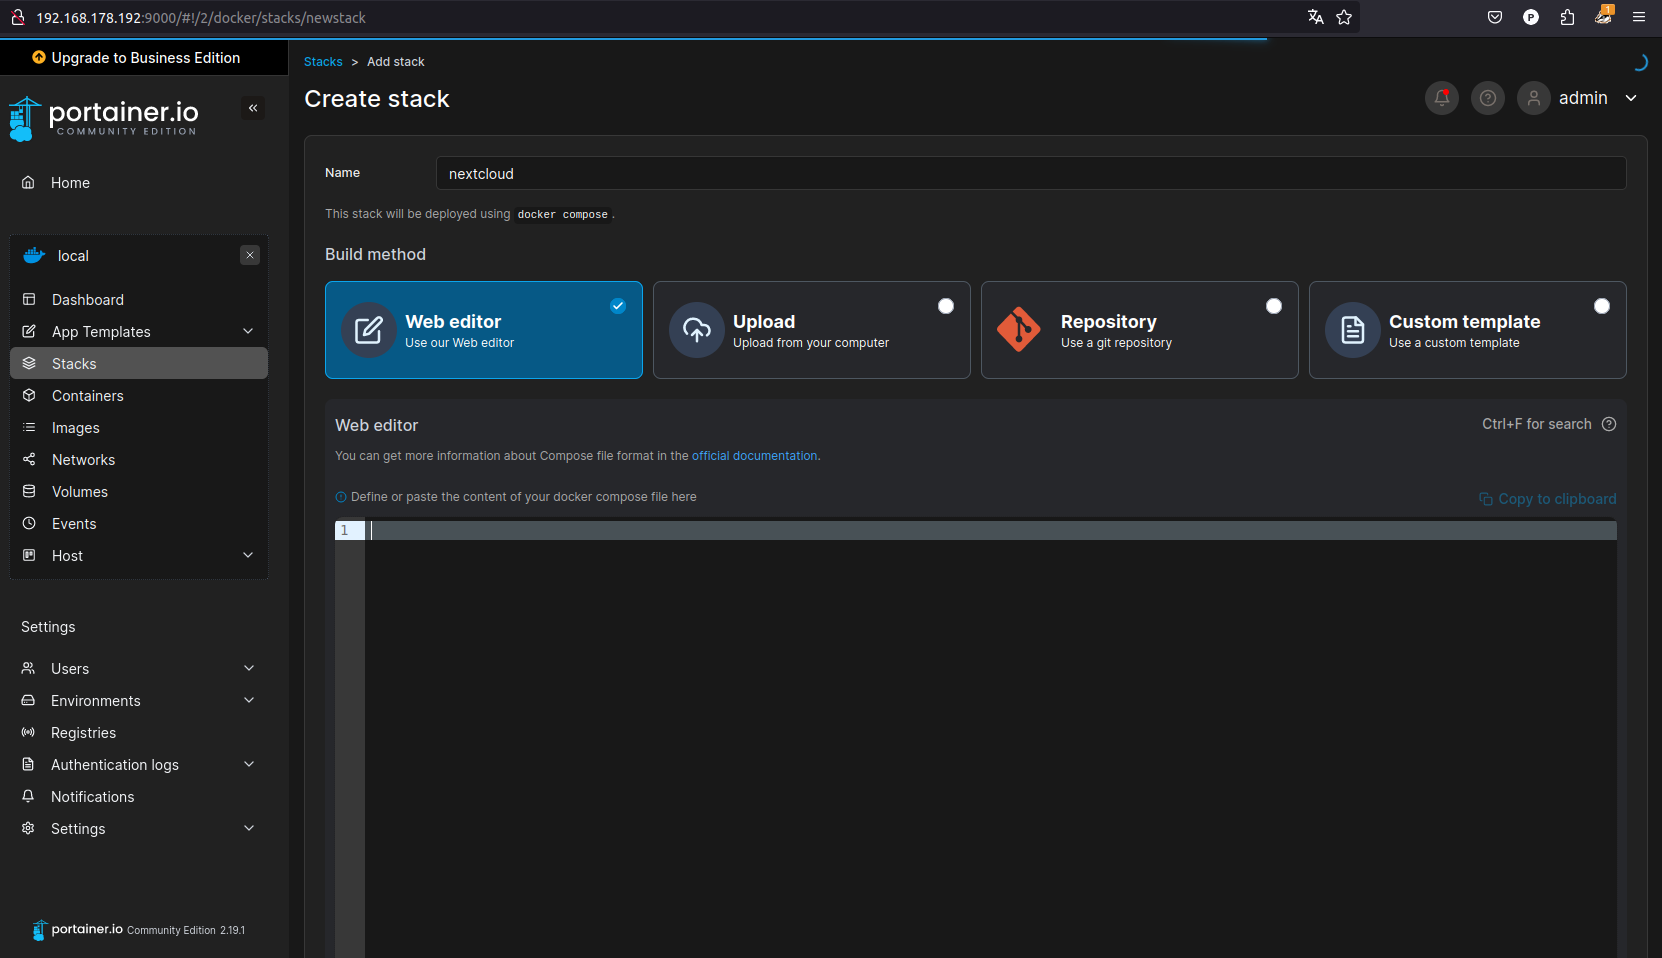Click the Ctrl+F search help icon
This screenshot has height=958, width=1662.
tap(1608, 424)
